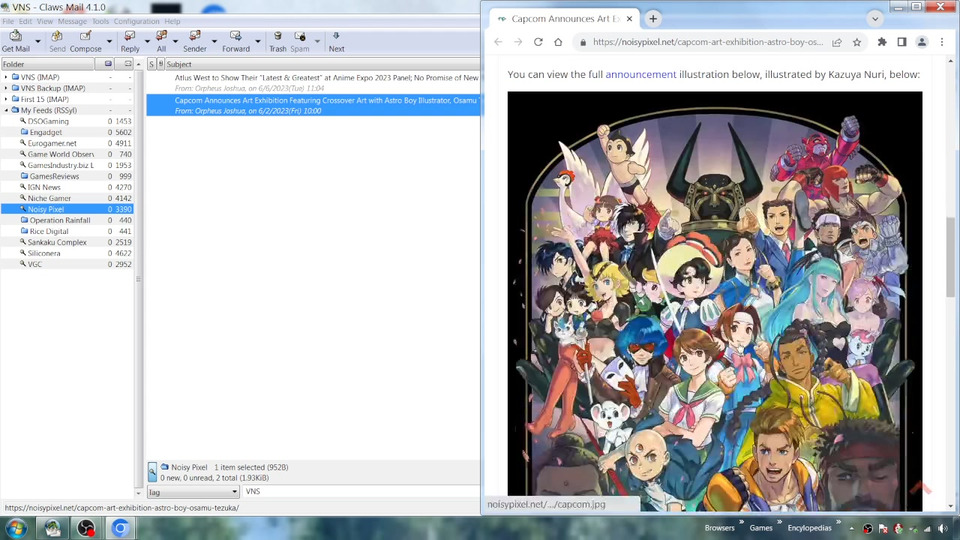Expand the VNS Backup (IMAP) folder
960x540 pixels.
coord(6,88)
